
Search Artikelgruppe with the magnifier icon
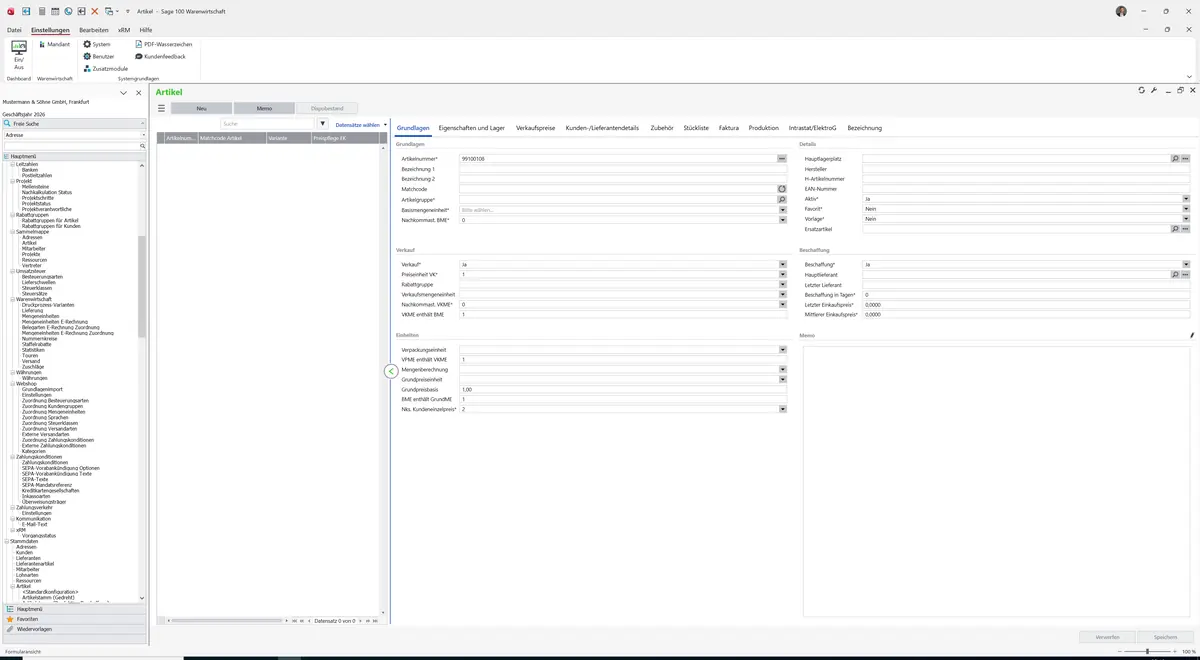pyautogui.click(x=783, y=199)
